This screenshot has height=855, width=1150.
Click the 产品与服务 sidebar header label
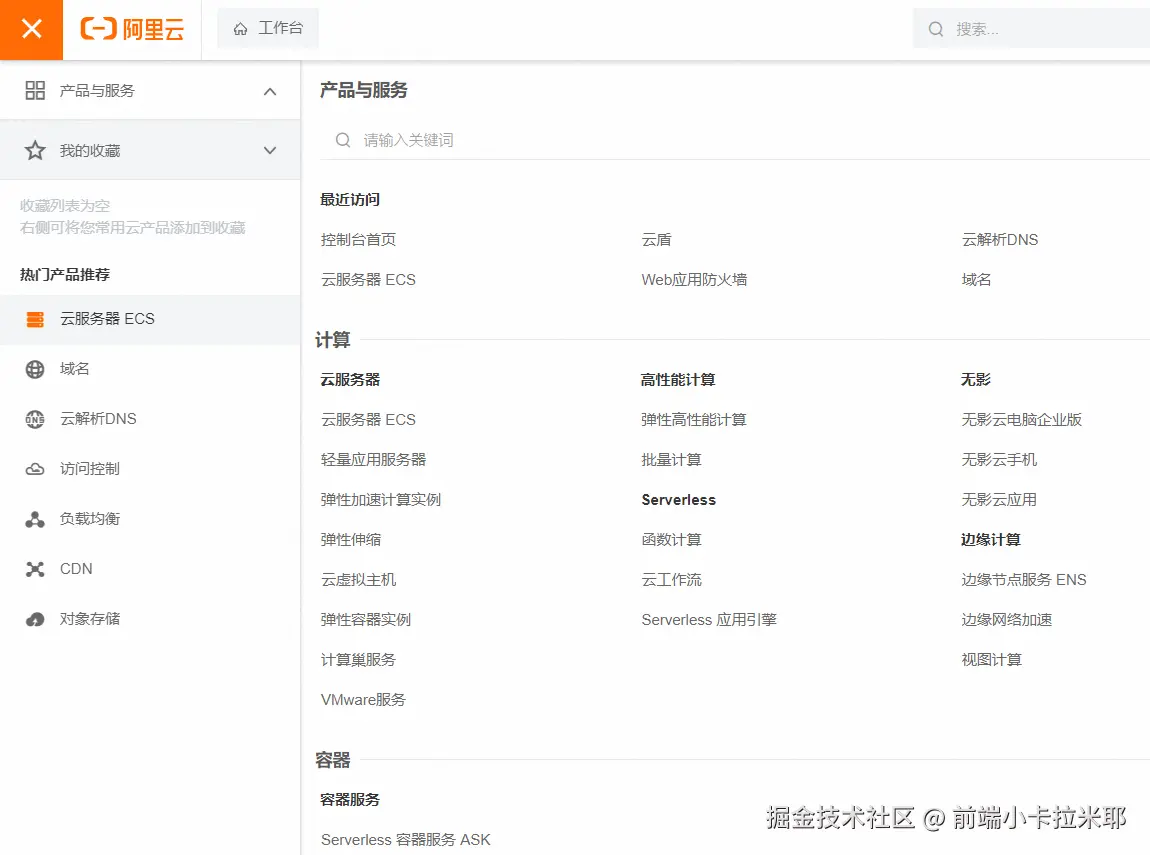click(x=98, y=90)
